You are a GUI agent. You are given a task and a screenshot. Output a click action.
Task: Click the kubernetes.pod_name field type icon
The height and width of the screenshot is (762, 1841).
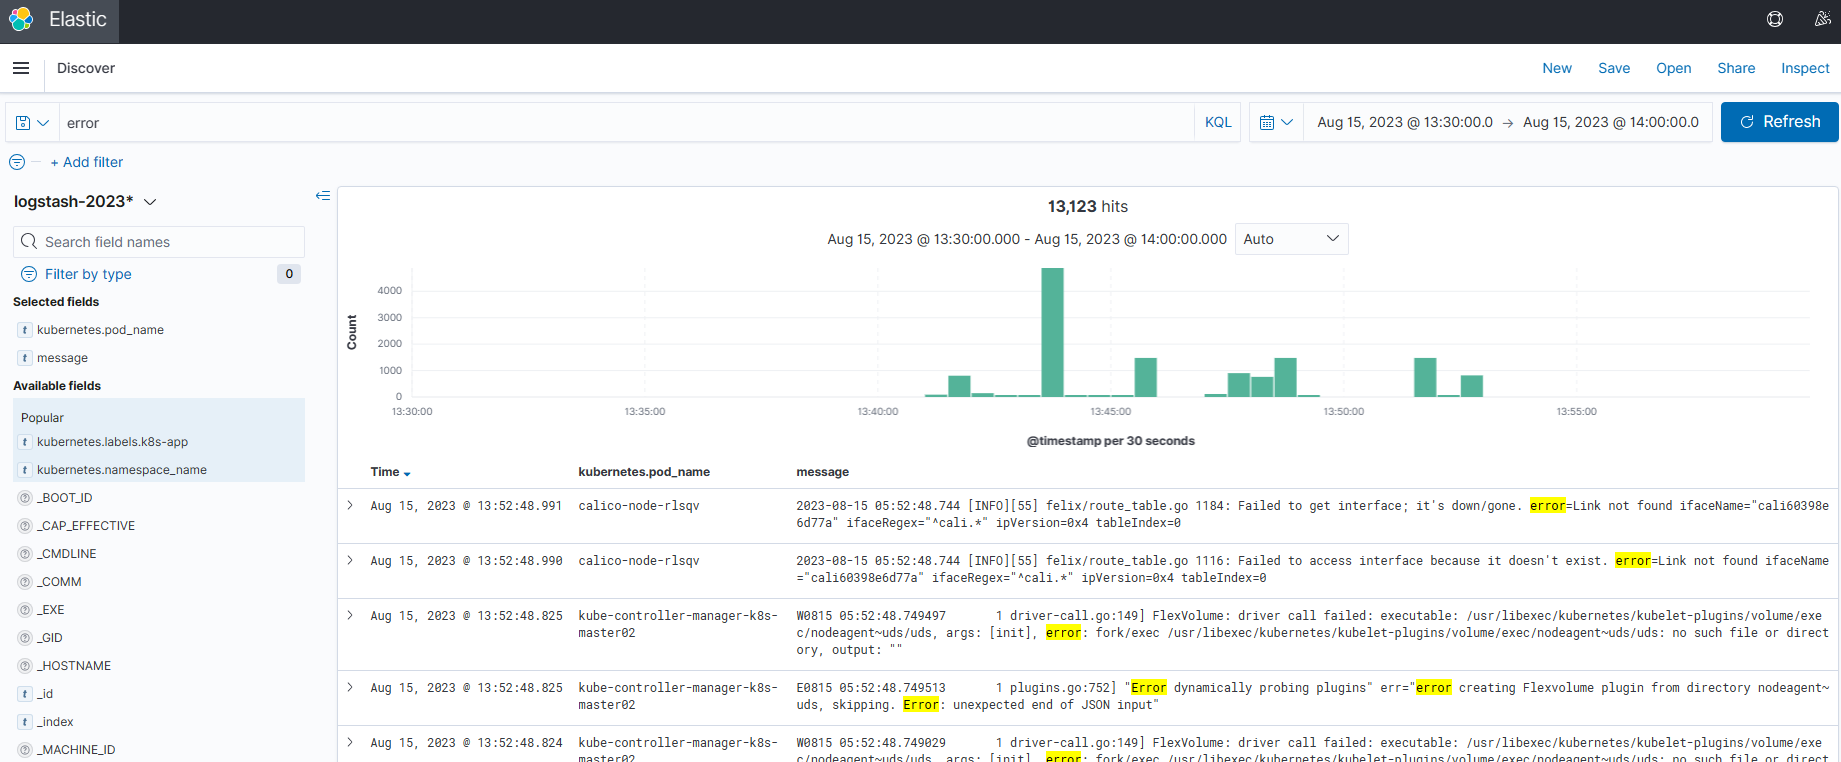point(25,330)
